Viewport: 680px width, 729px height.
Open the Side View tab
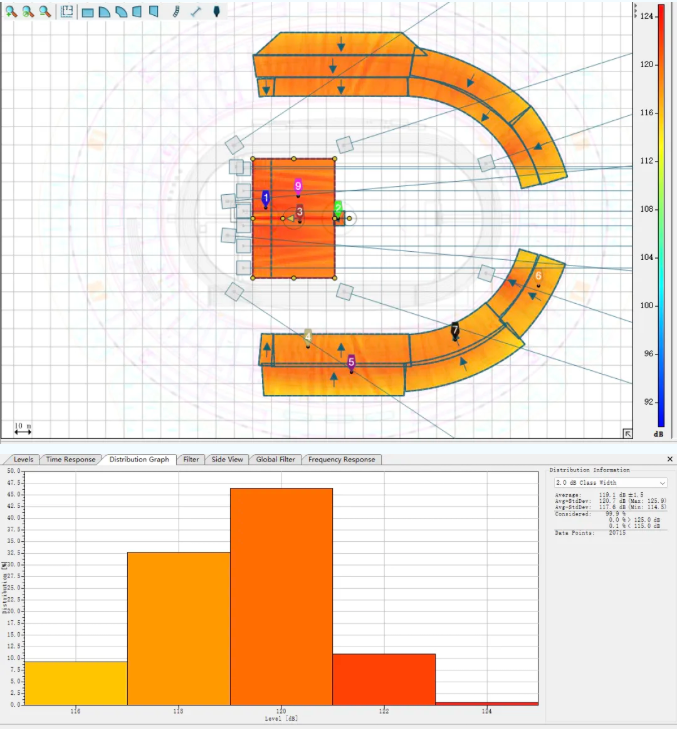227,459
